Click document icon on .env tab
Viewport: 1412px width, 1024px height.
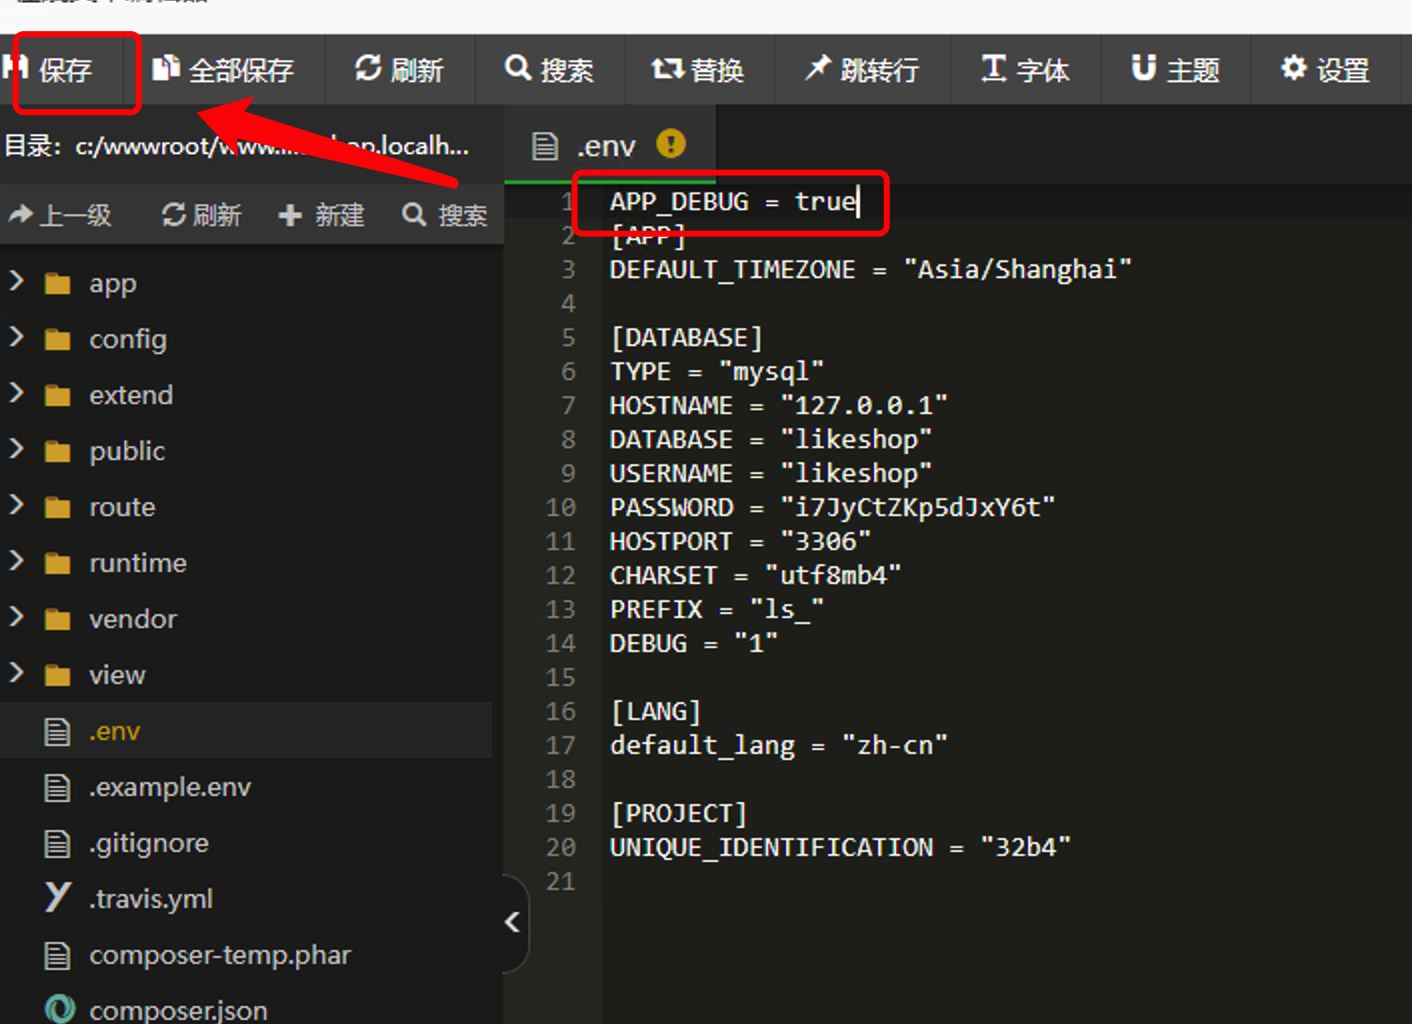(545, 146)
